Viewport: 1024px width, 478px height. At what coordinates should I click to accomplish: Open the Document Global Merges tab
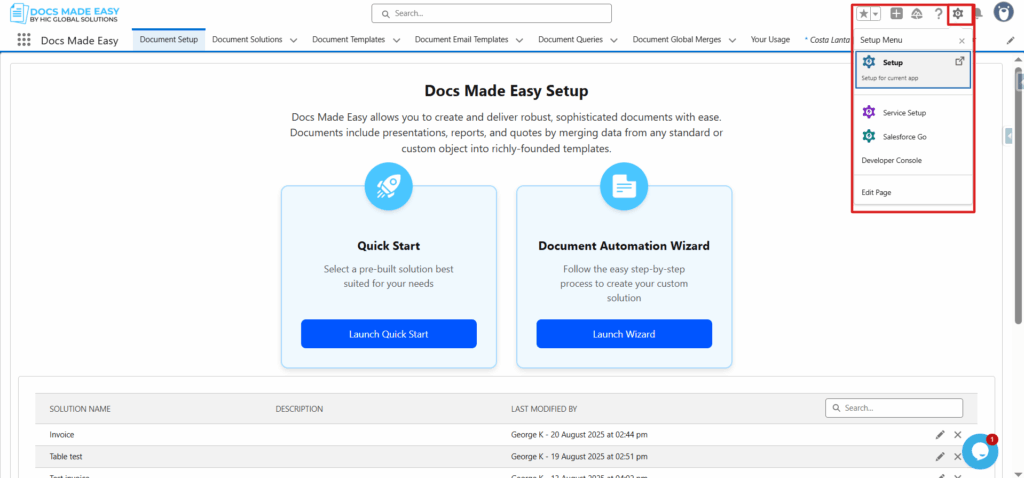pyautogui.click(x=677, y=39)
